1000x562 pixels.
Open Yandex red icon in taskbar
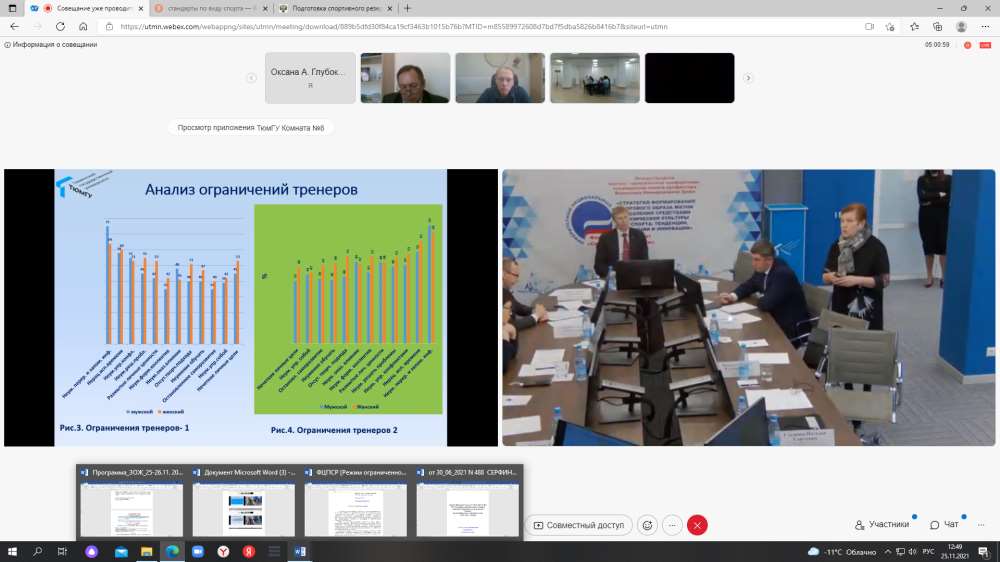point(249,552)
